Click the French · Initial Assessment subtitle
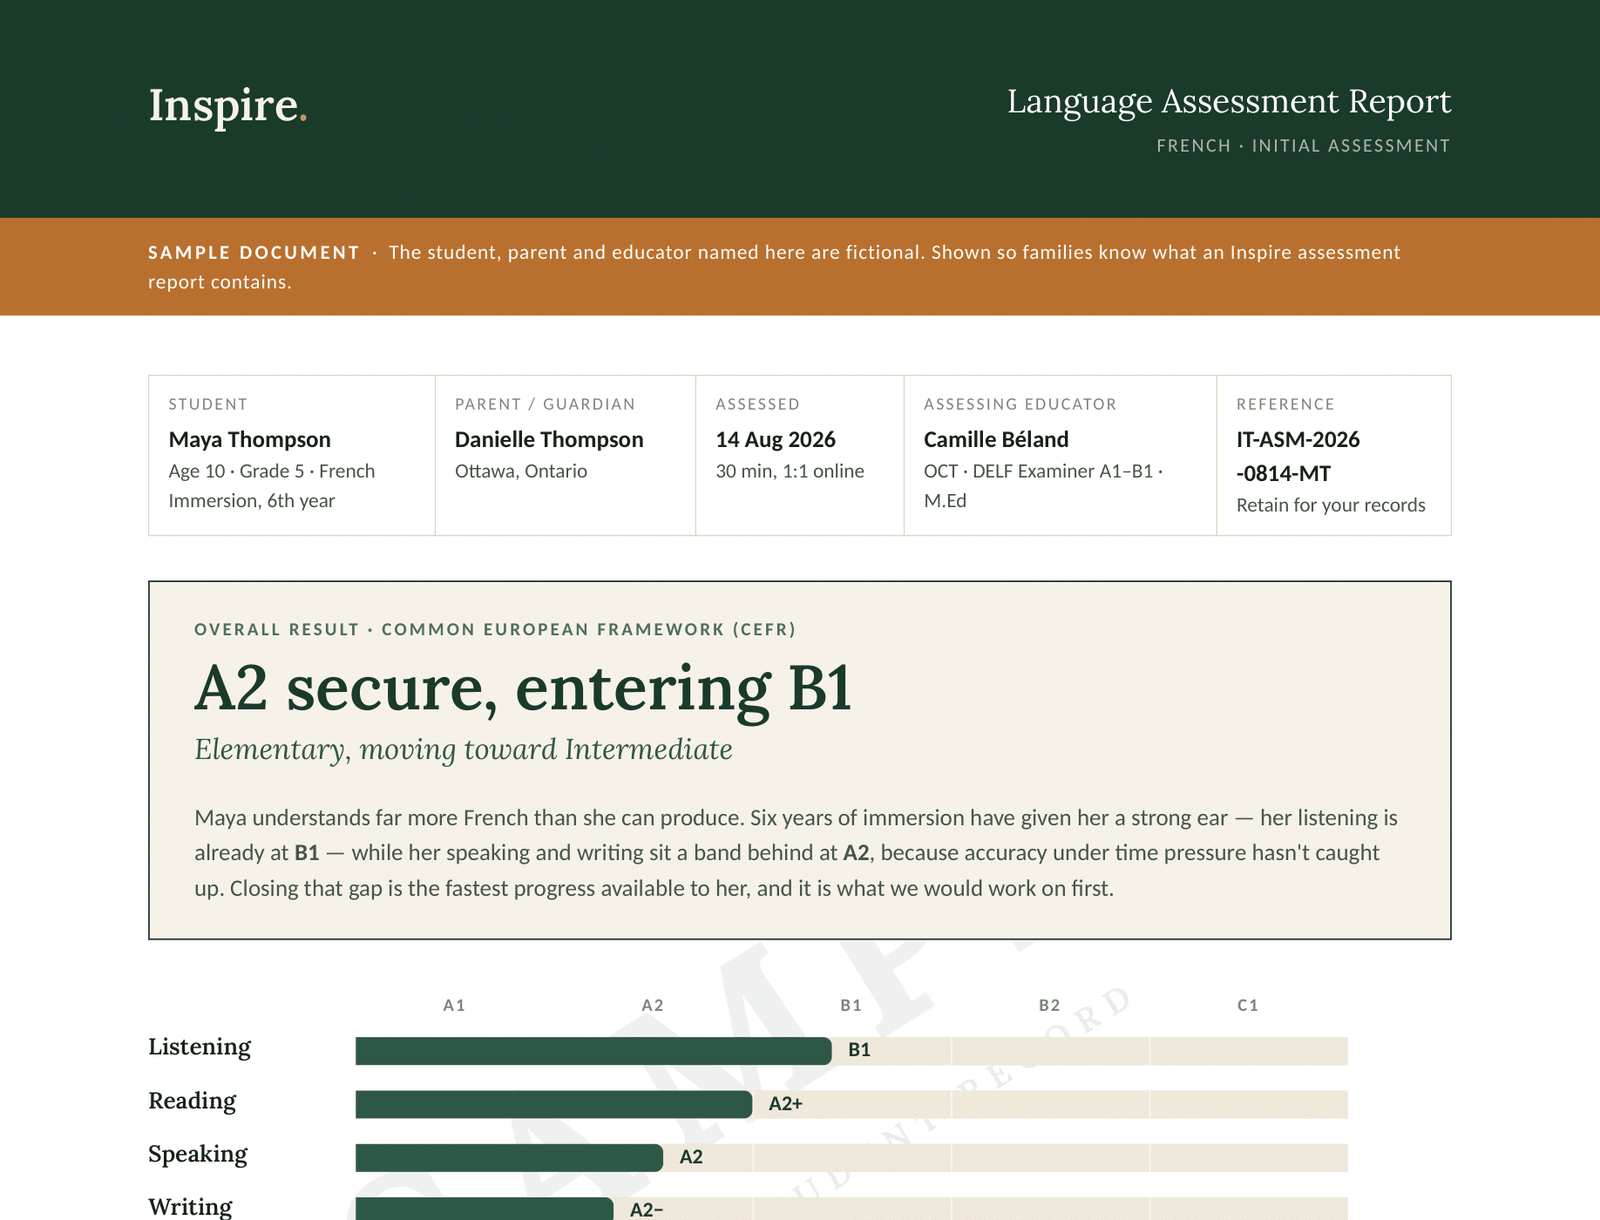This screenshot has height=1220, width=1600. tap(1303, 146)
